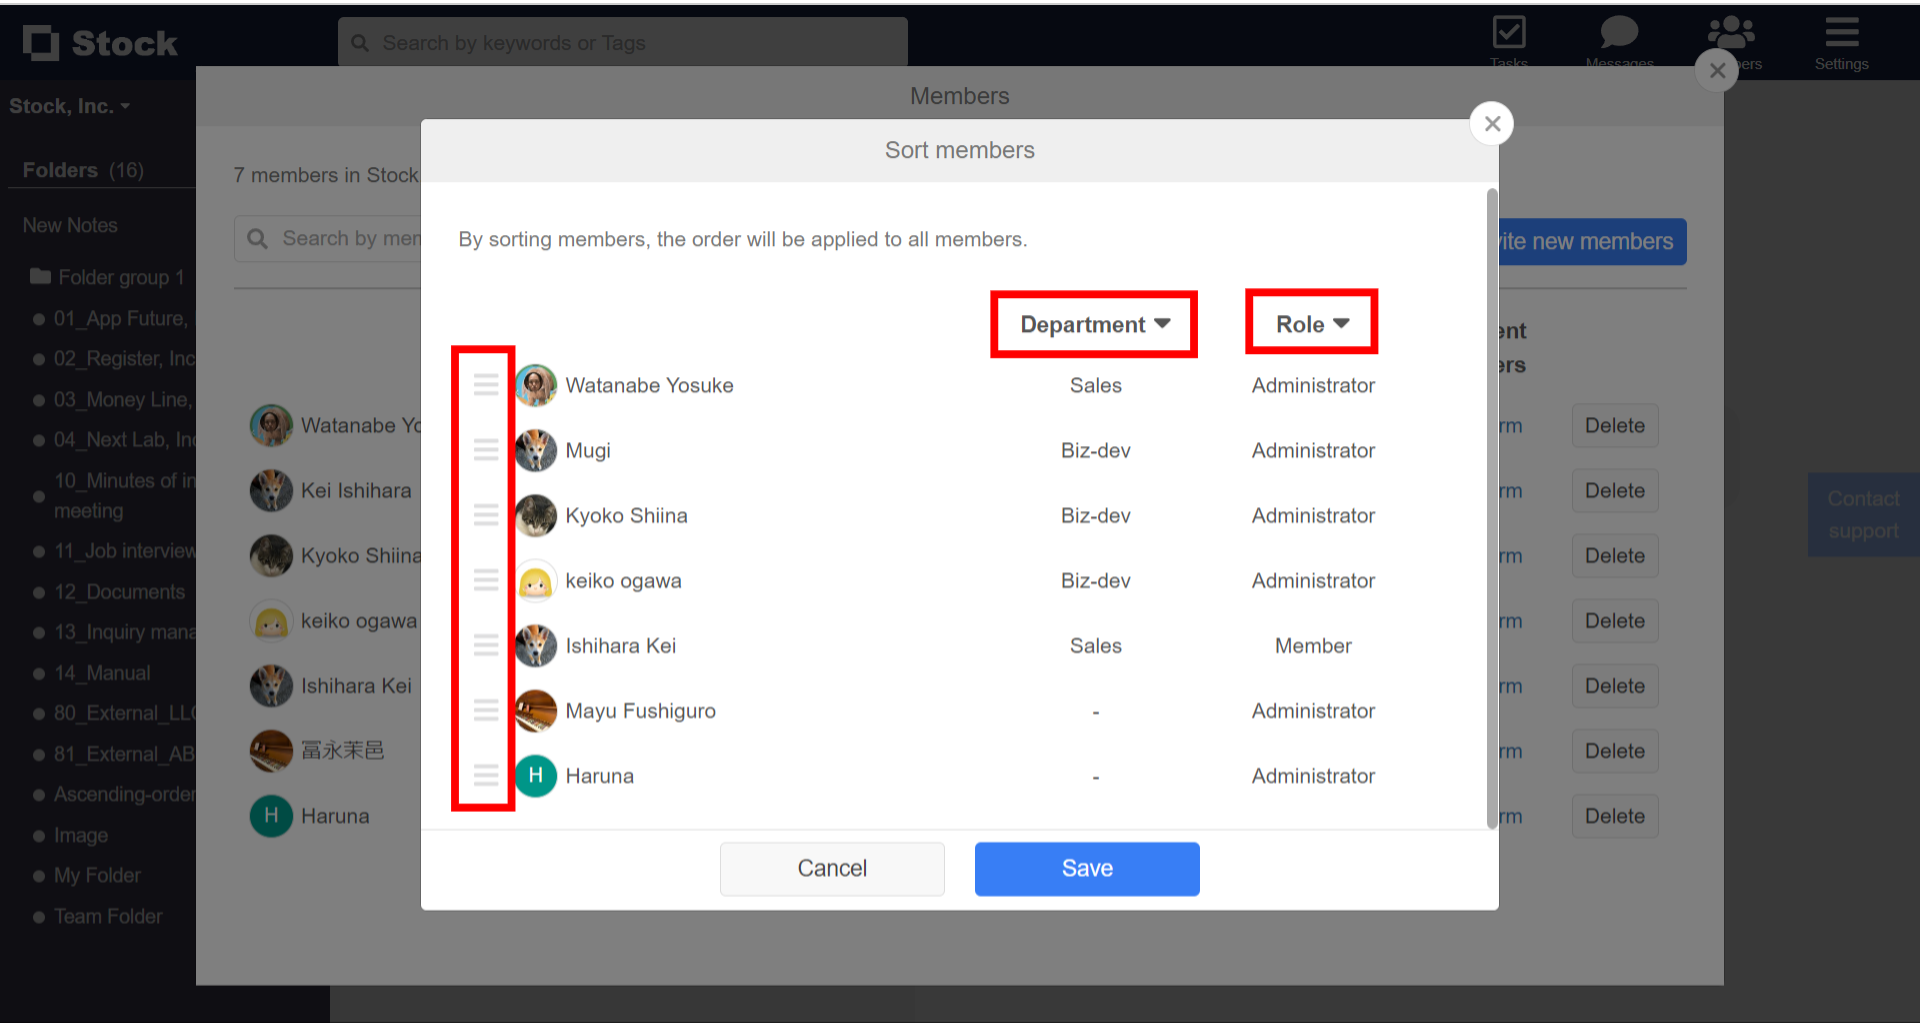Viewport: 1920px width, 1023px height.
Task: Open Team Folder from the sidebar
Action: [108, 916]
